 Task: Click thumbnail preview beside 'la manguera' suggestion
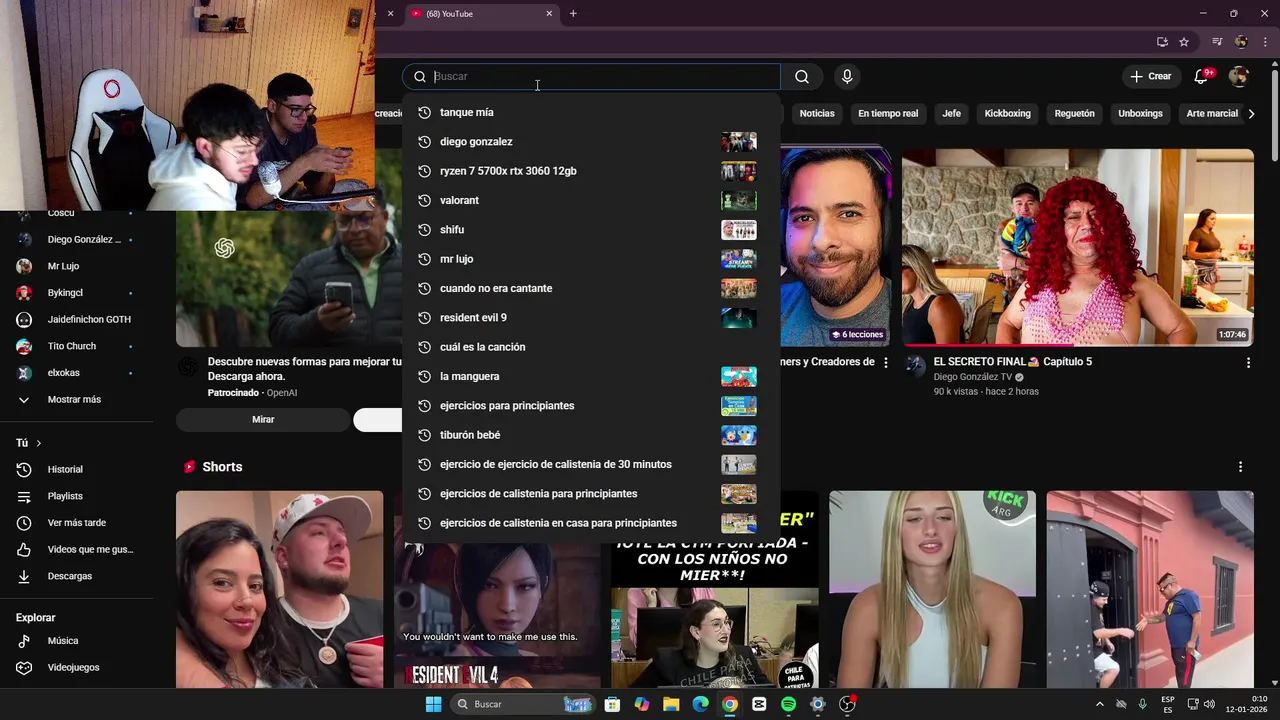tap(739, 376)
